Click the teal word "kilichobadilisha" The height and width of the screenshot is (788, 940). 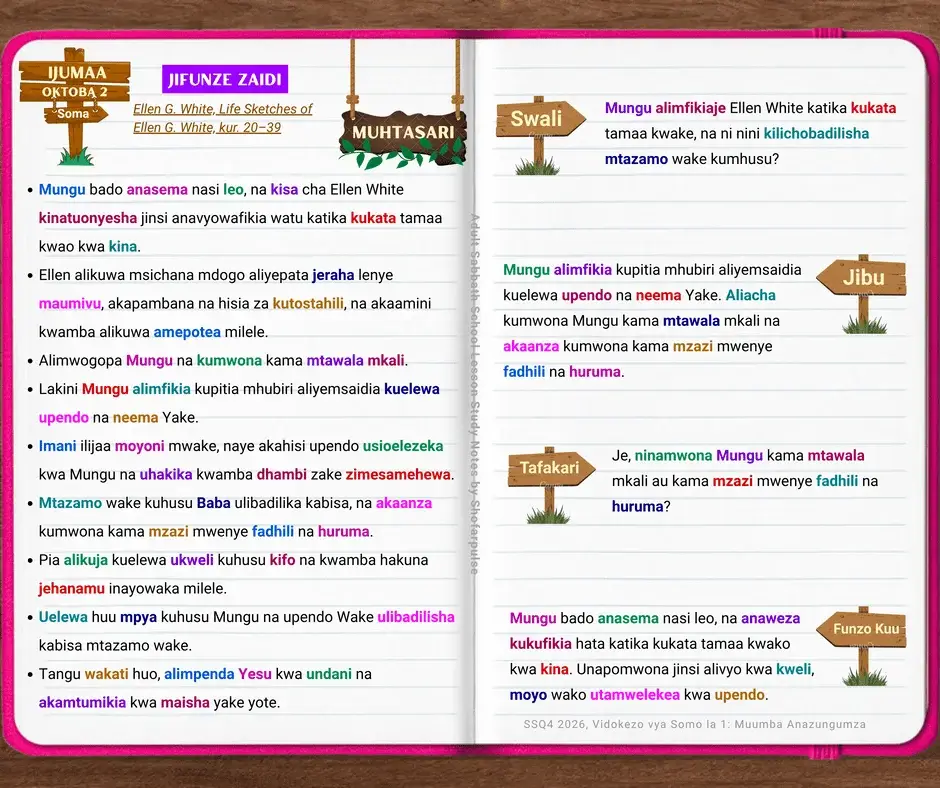coord(816,133)
